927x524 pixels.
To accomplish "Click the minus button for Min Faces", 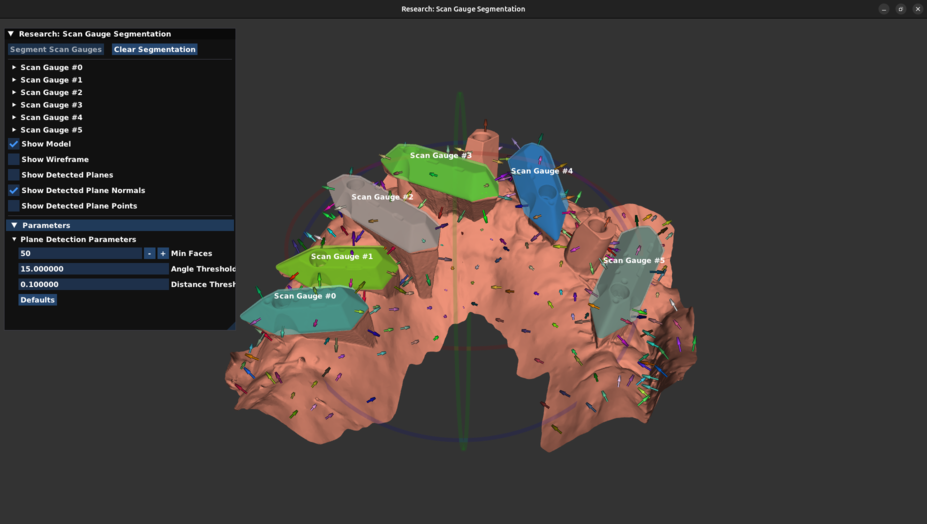I will (x=150, y=254).
